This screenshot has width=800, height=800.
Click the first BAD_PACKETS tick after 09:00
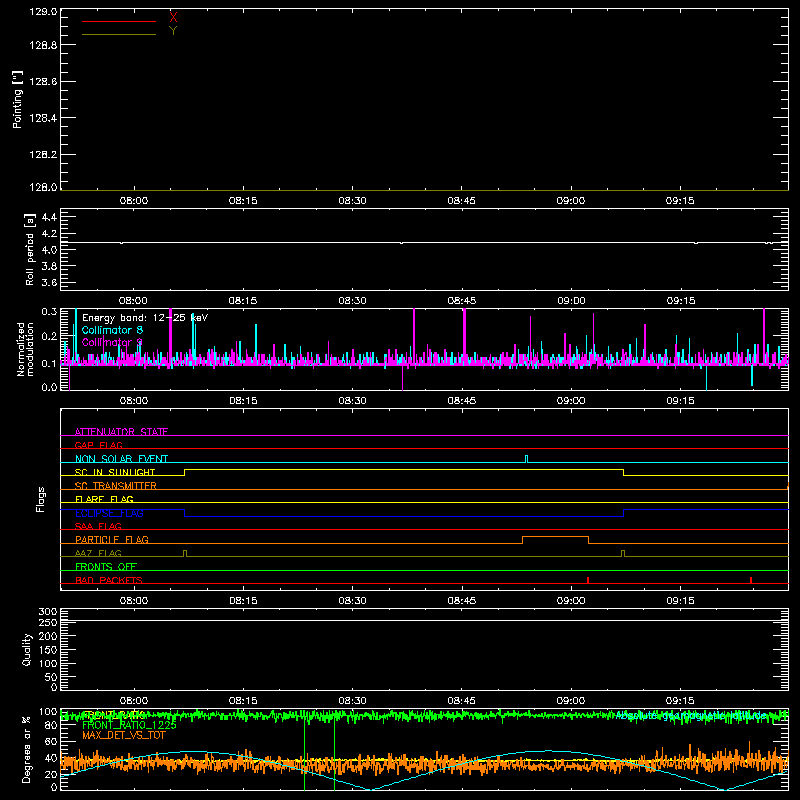pyautogui.click(x=588, y=580)
